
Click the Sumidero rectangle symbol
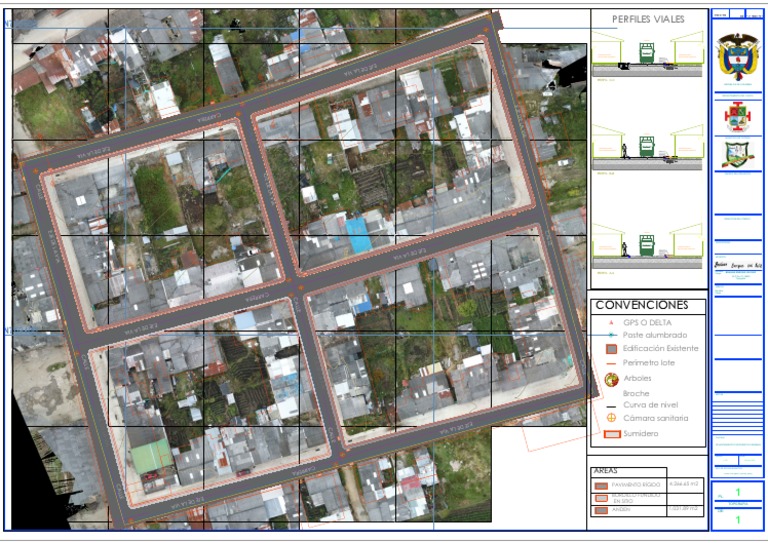coord(612,434)
